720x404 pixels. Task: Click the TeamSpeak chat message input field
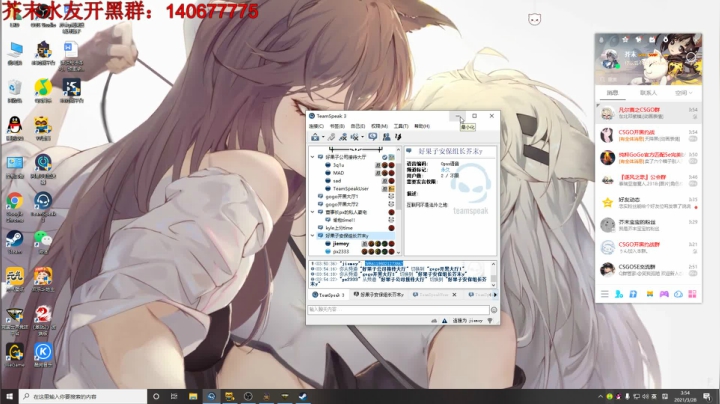[398, 310]
